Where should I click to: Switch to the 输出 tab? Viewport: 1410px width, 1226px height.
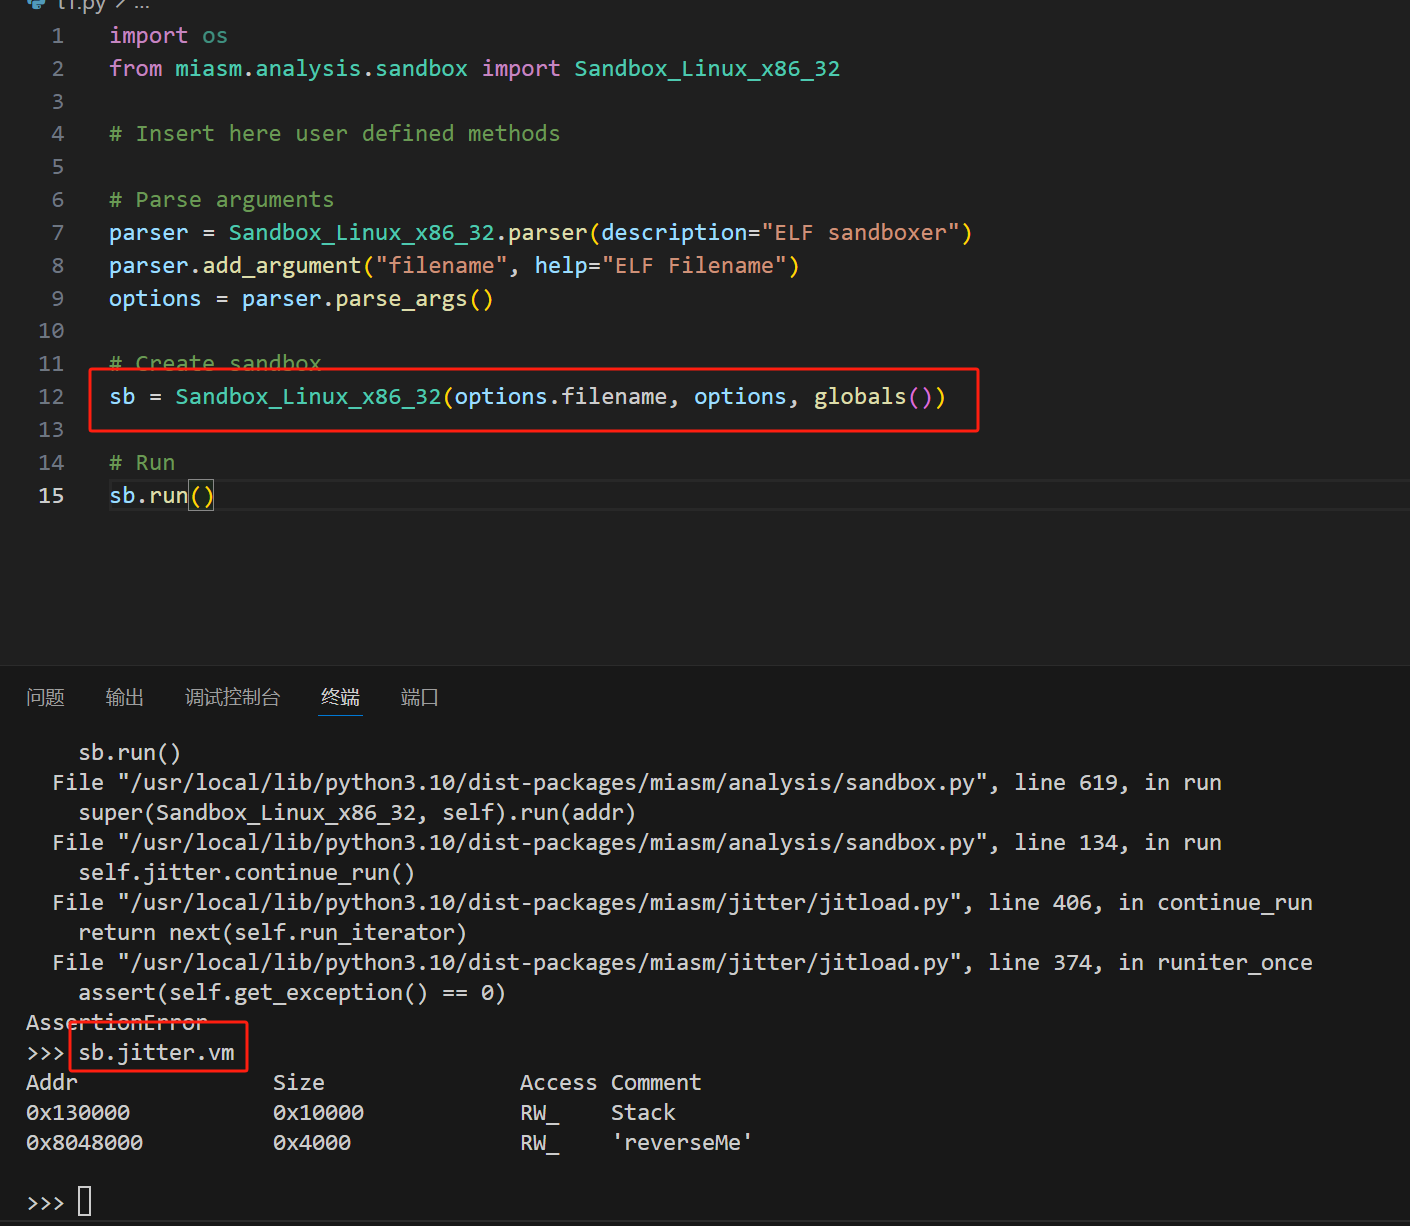125,697
